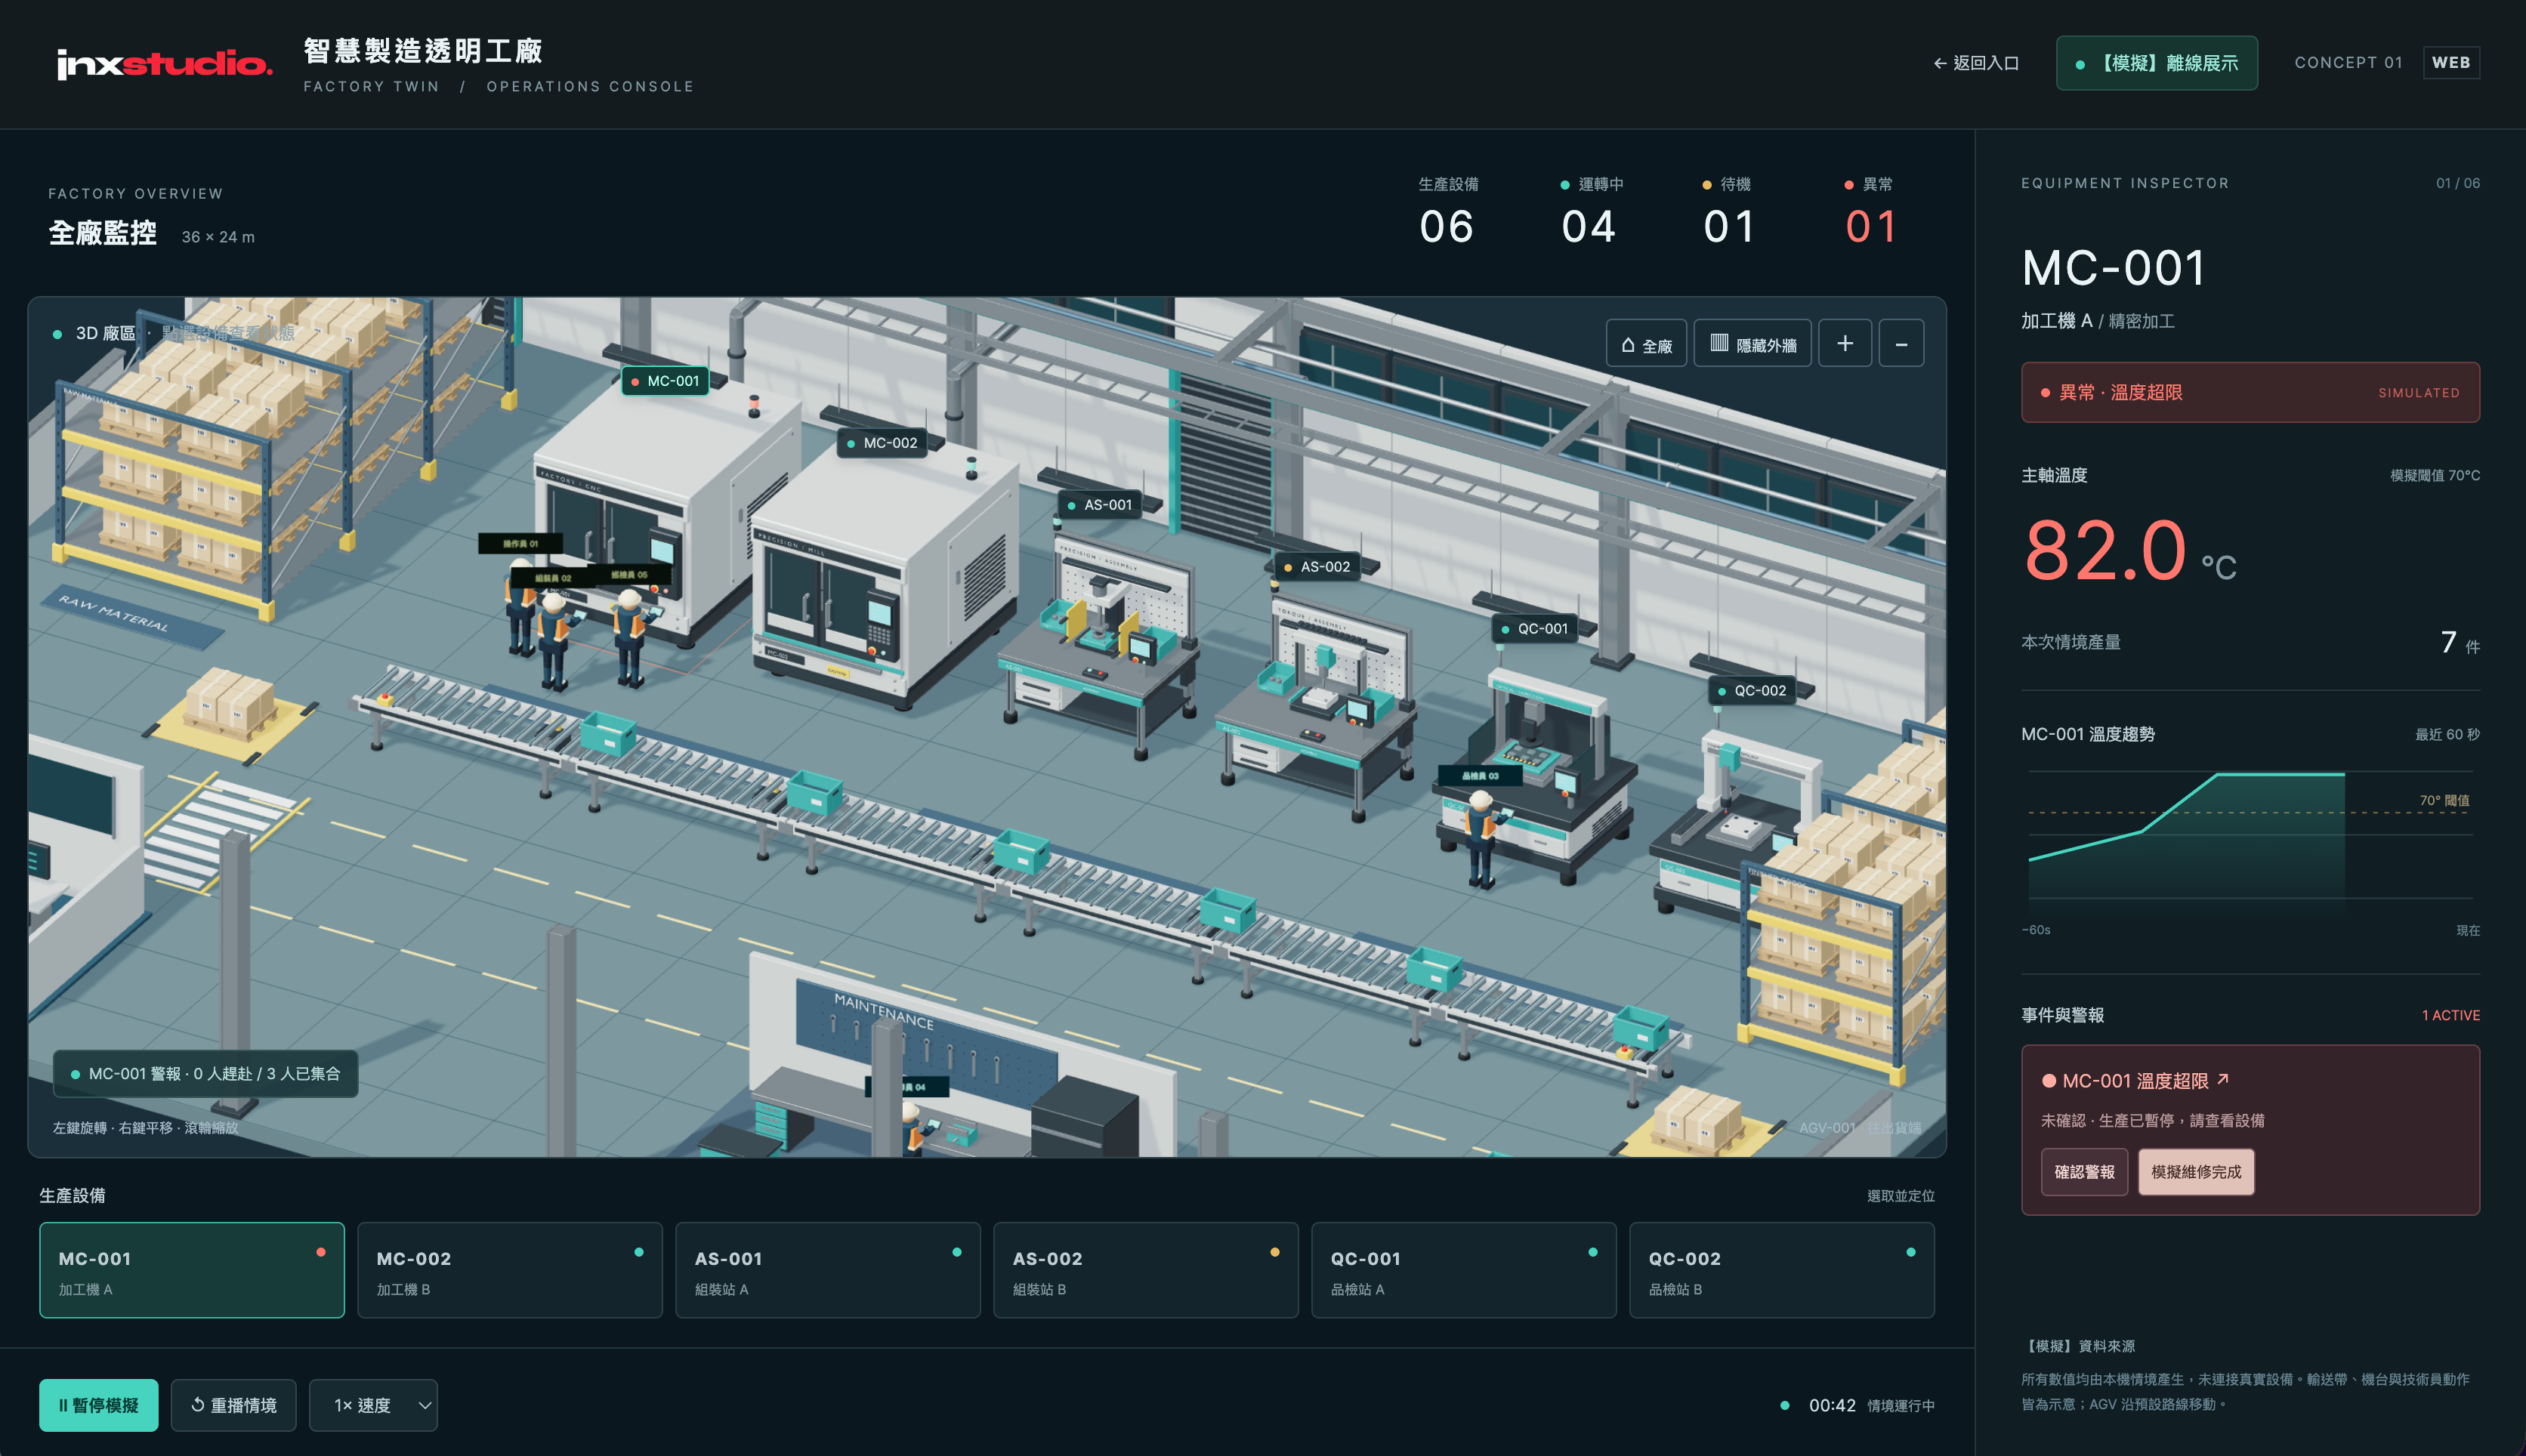Click the 00:42 scenario timer
The height and width of the screenshot is (1456, 2526).
pyautogui.click(x=1832, y=1405)
